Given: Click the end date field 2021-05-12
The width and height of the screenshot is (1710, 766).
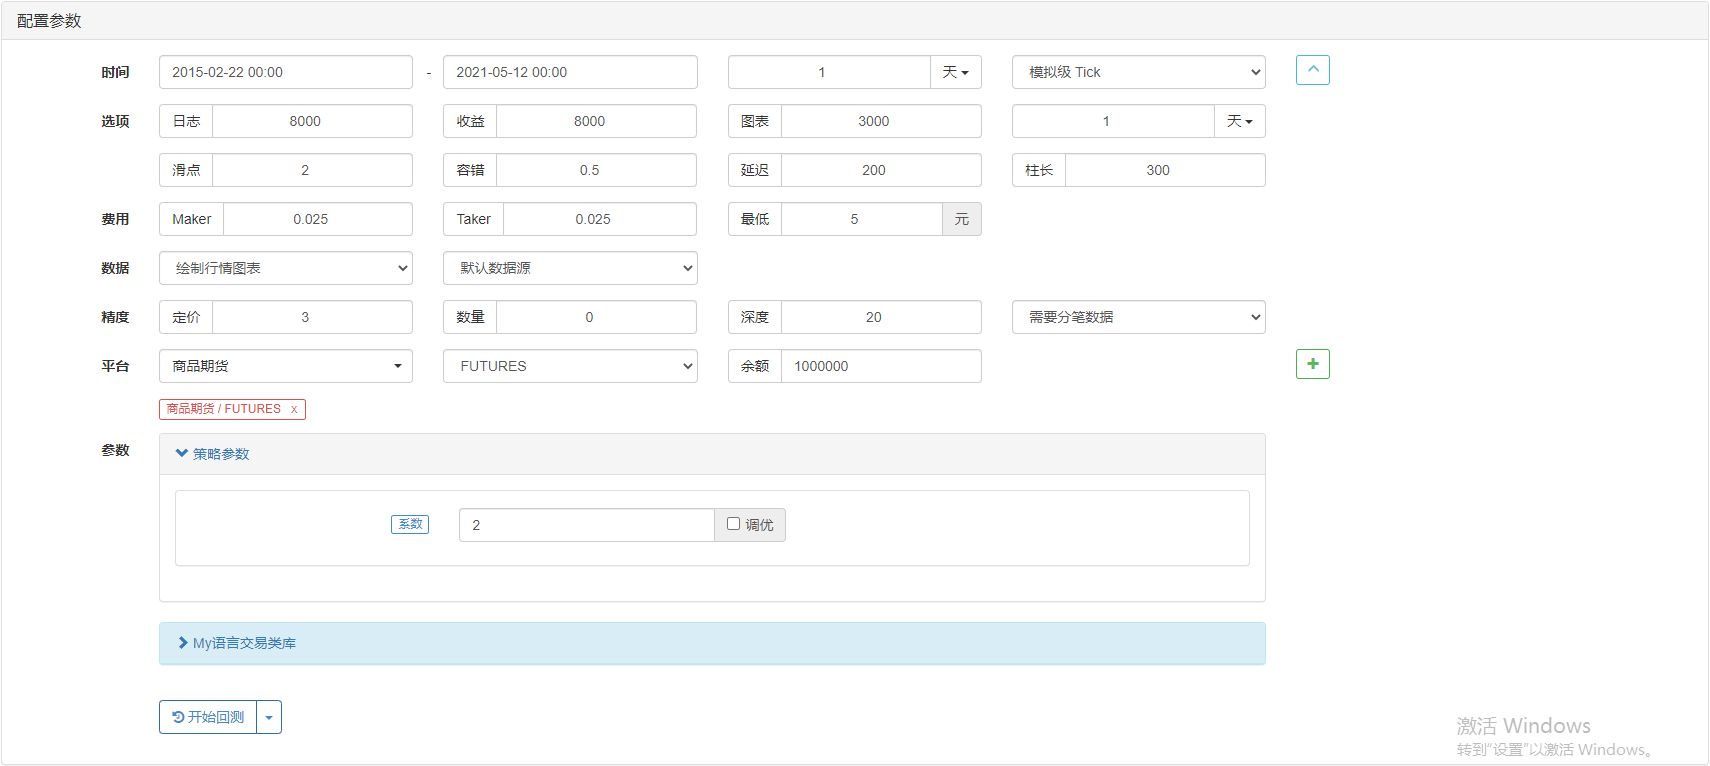Looking at the screenshot, I should (569, 72).
